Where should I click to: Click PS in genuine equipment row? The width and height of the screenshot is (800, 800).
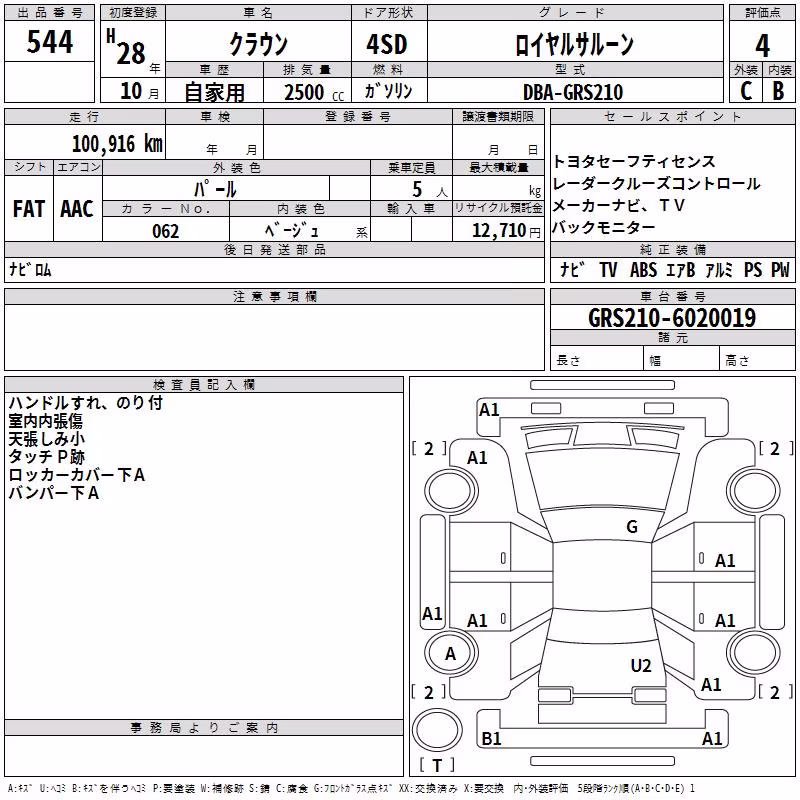(x=753, y=269)
